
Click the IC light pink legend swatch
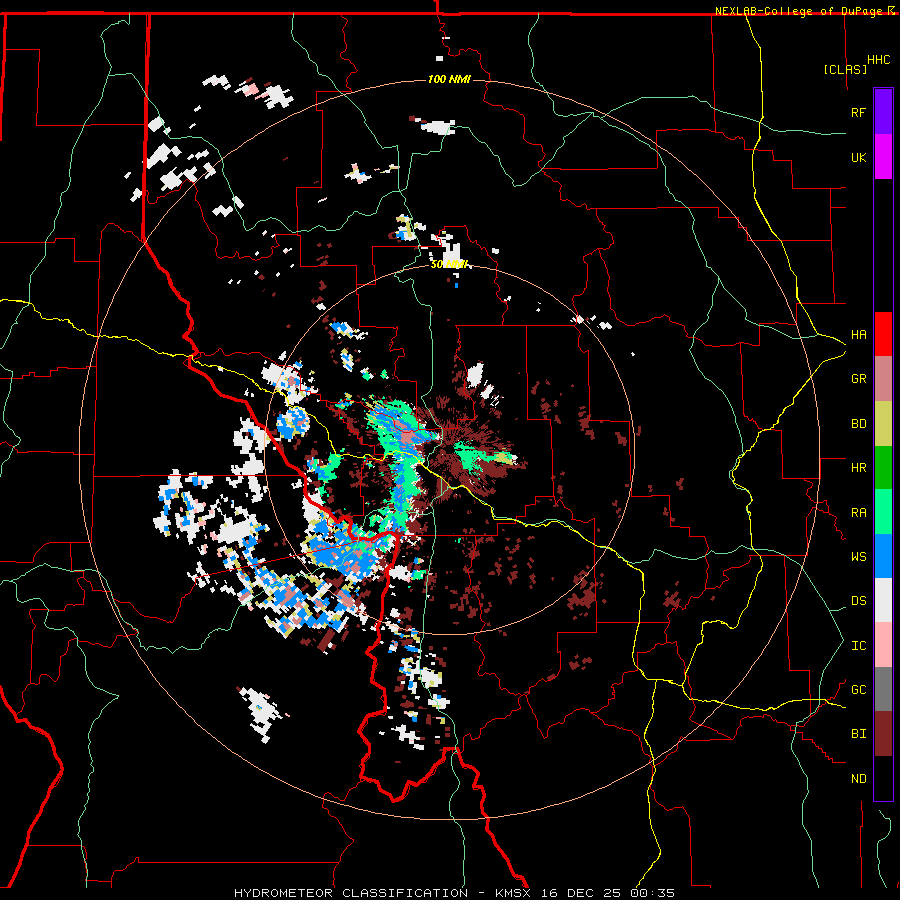883,645
